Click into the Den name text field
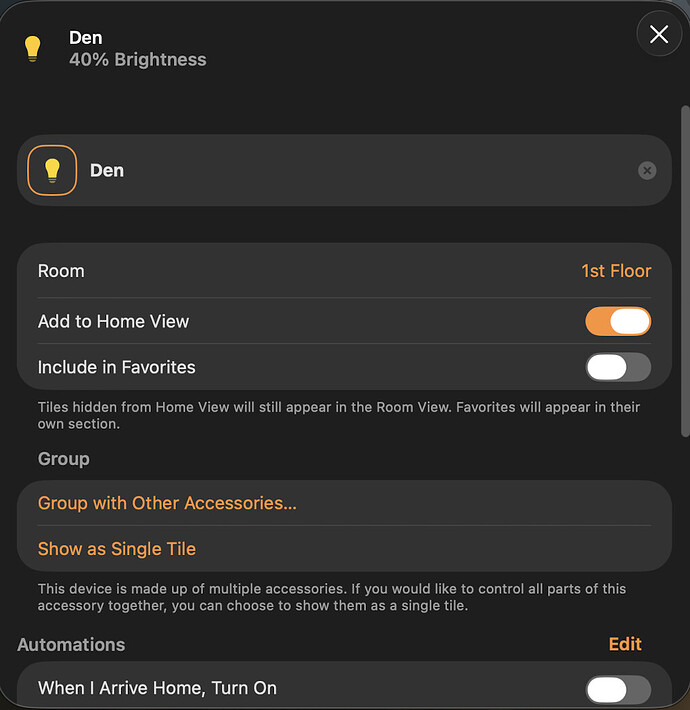Screen dimensions: 690x710 coord(350,171)
